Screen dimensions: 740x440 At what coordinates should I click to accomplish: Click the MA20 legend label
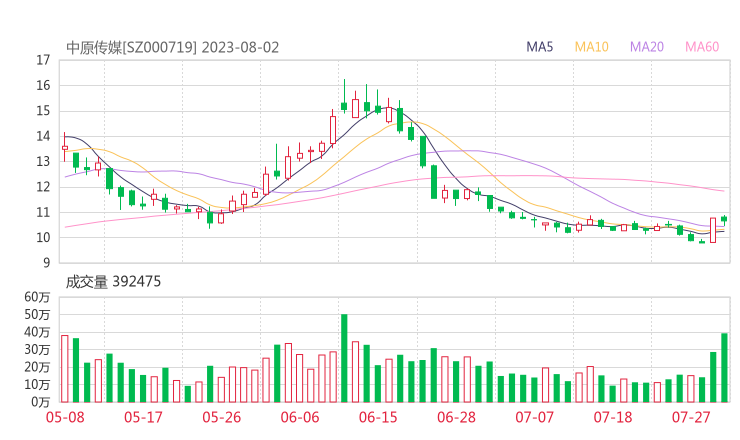pos(647,47)
